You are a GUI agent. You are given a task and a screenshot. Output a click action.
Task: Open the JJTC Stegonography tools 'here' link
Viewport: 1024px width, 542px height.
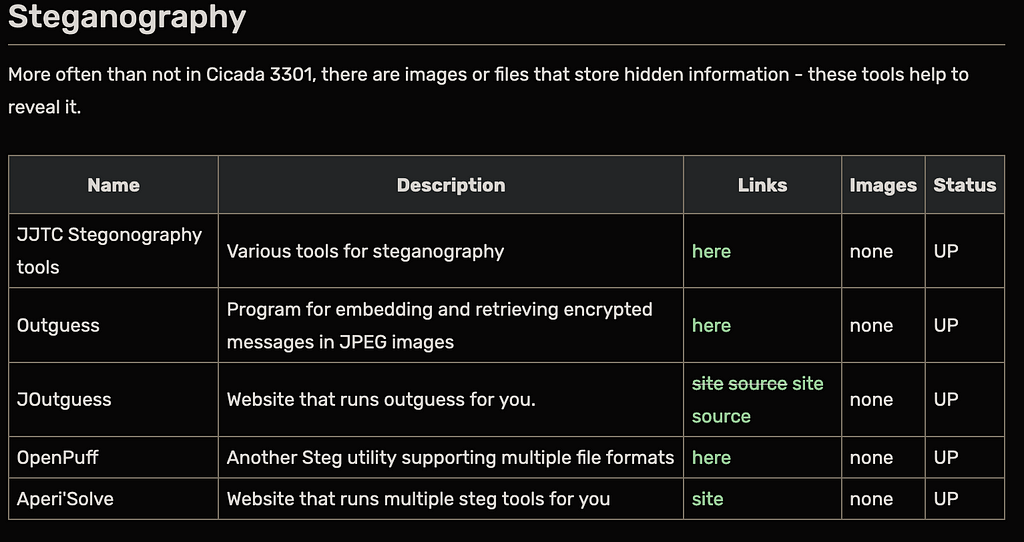tap(711, 251)
